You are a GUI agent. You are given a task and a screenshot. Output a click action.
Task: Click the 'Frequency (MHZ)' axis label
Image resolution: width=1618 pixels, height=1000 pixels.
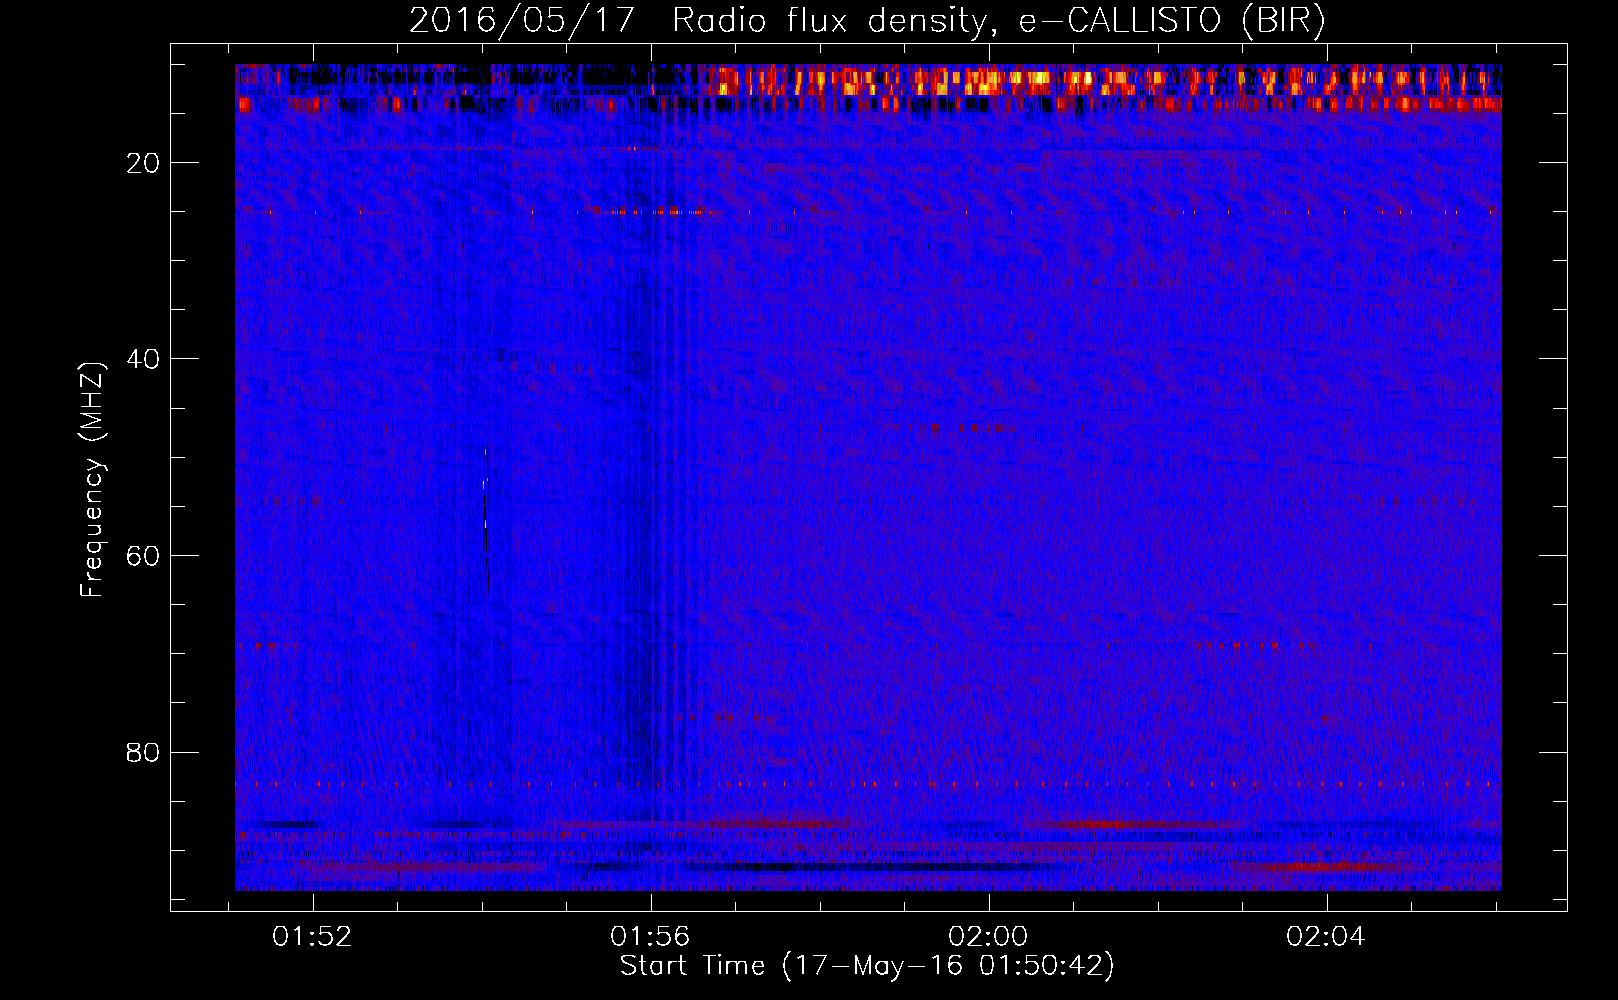point(91,480)
